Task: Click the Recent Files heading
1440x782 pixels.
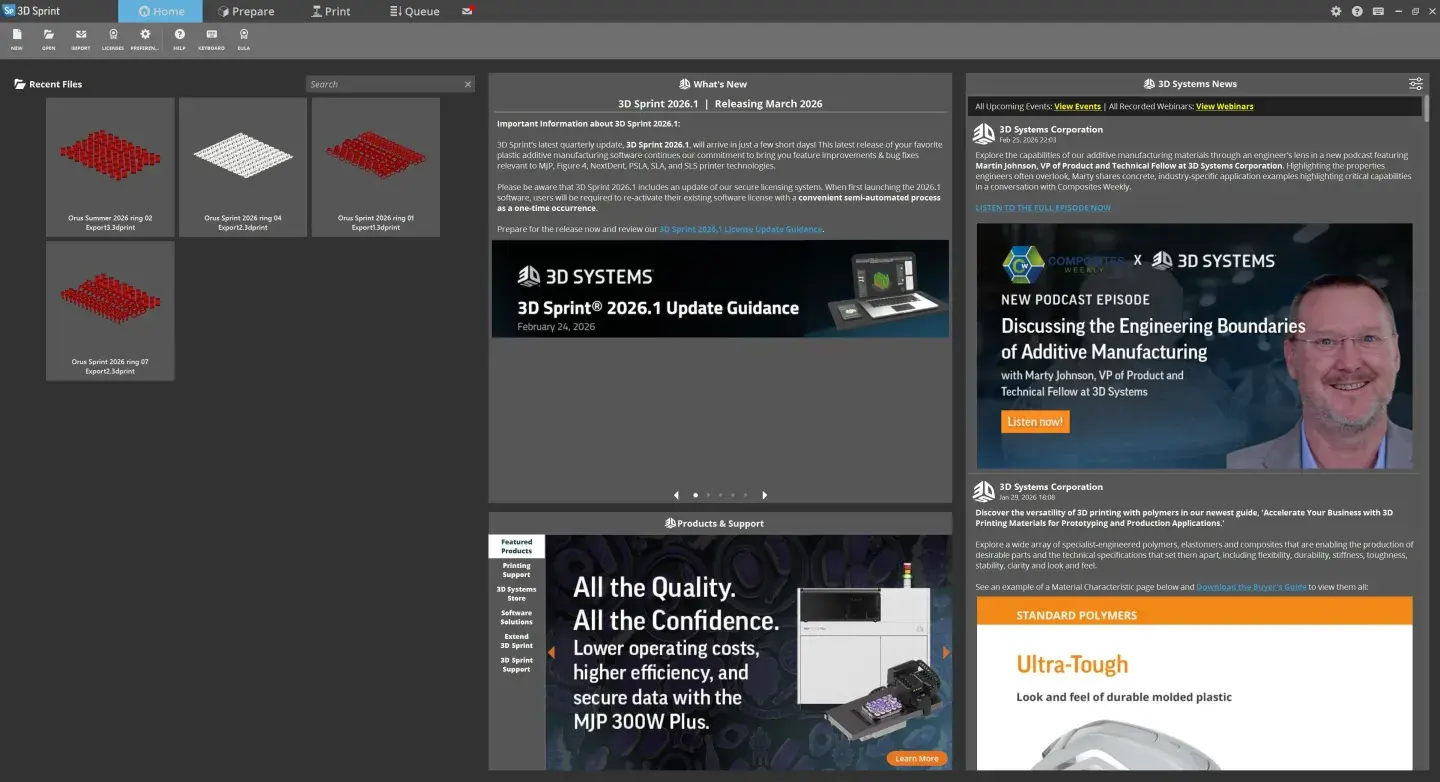Action: (48, 84)
